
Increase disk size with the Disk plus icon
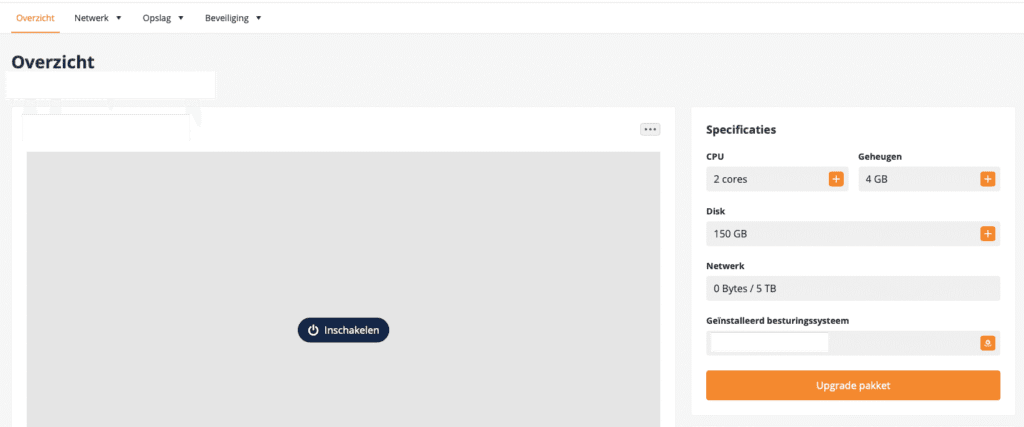pyautogui.click(x=987, y=234)
